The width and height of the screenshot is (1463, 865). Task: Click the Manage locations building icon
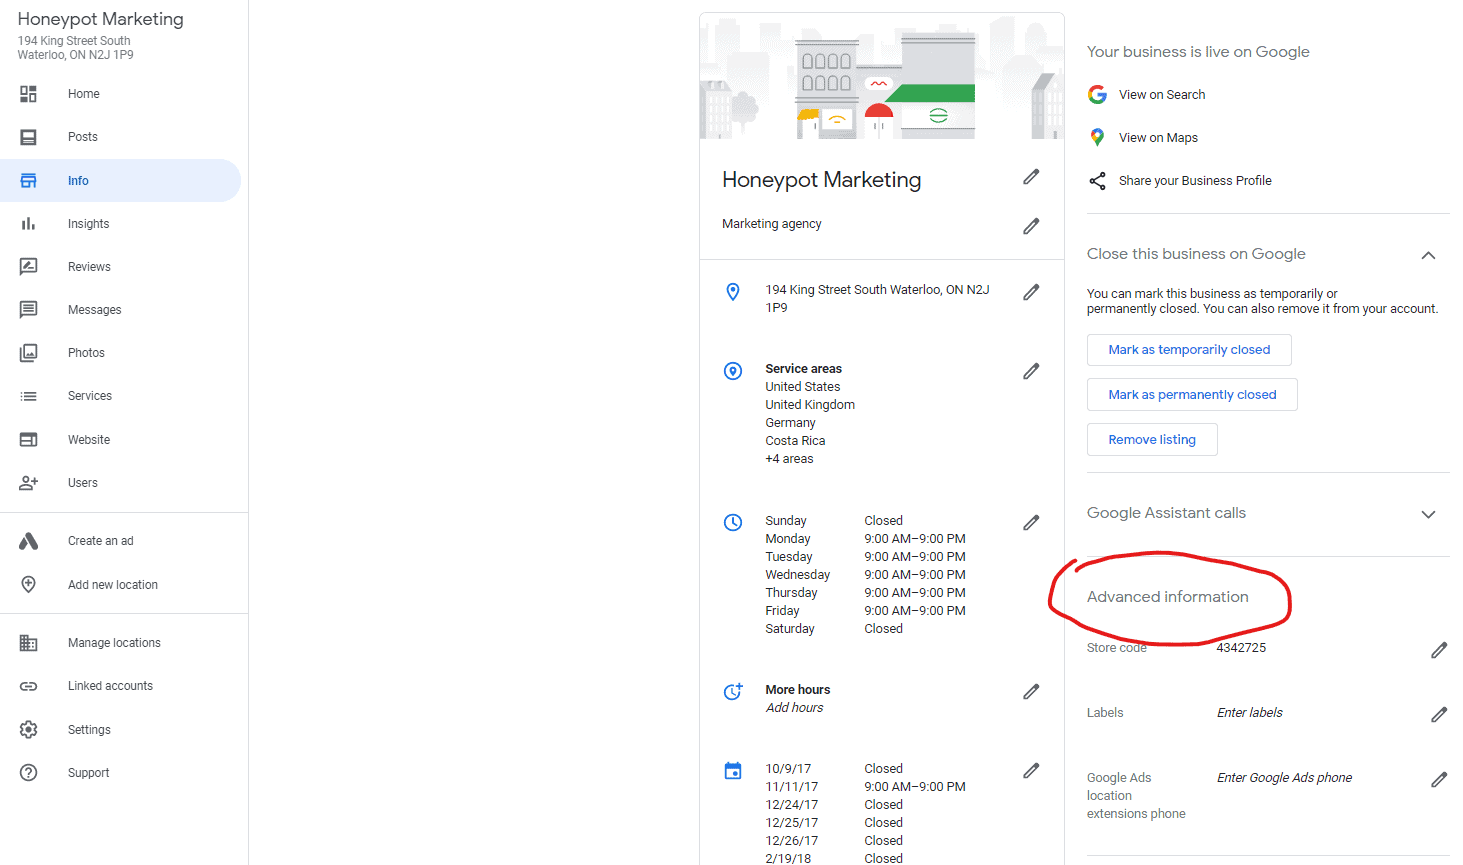point(28,643)
